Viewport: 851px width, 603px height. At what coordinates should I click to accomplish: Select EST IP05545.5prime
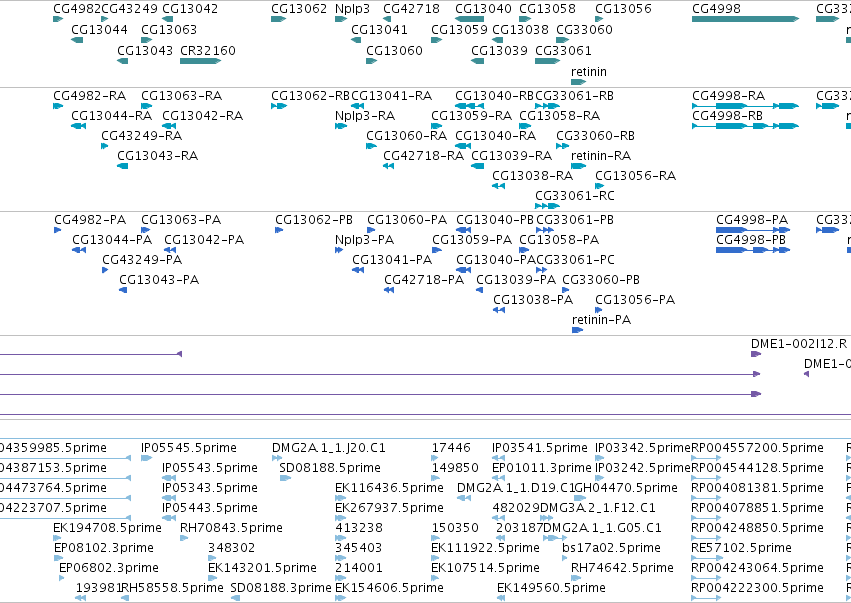click(189, 448)
